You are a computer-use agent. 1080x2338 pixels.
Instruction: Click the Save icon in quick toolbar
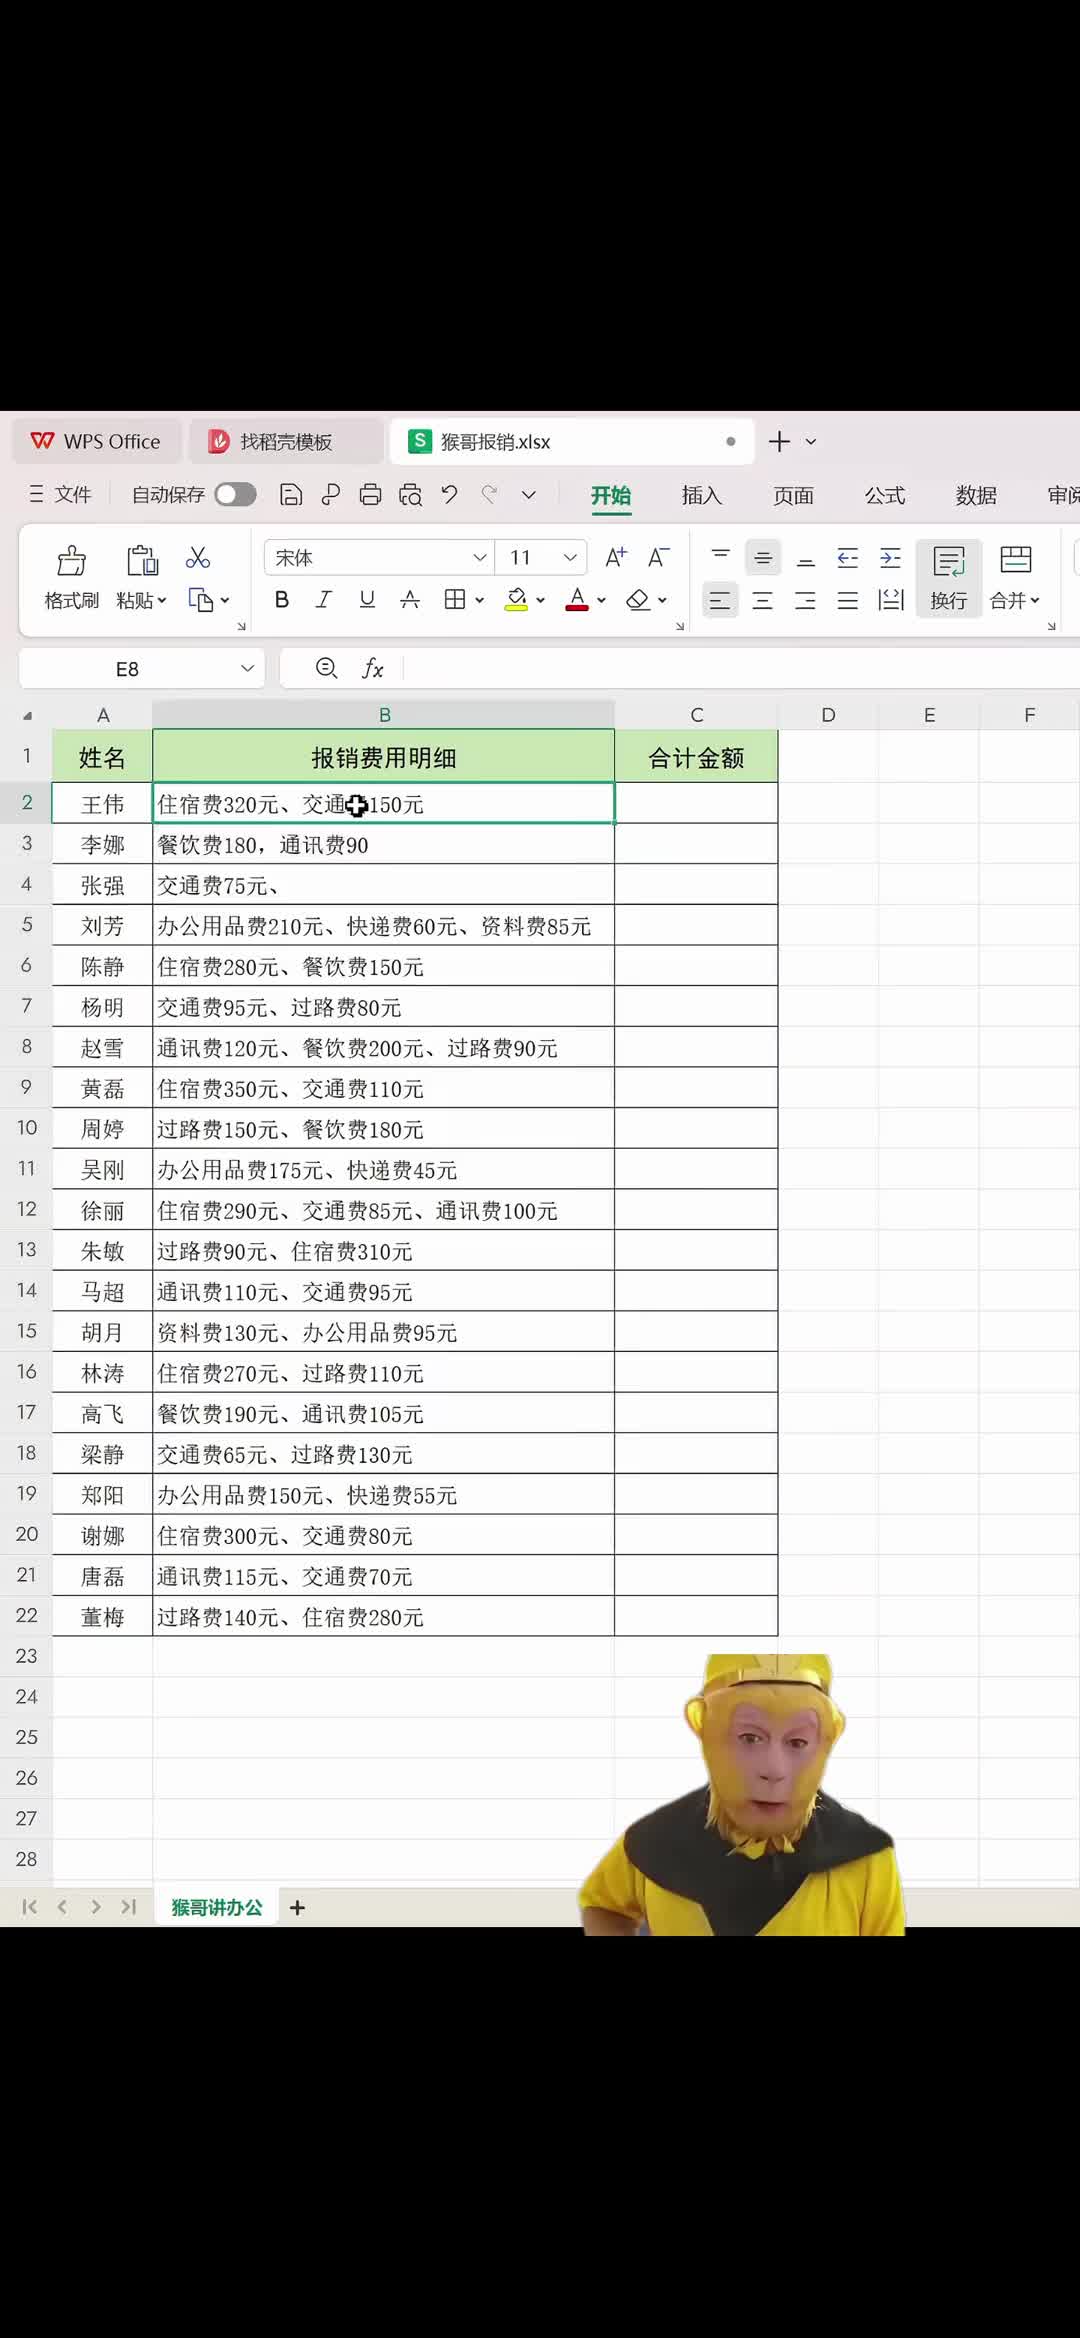[291, 494]
